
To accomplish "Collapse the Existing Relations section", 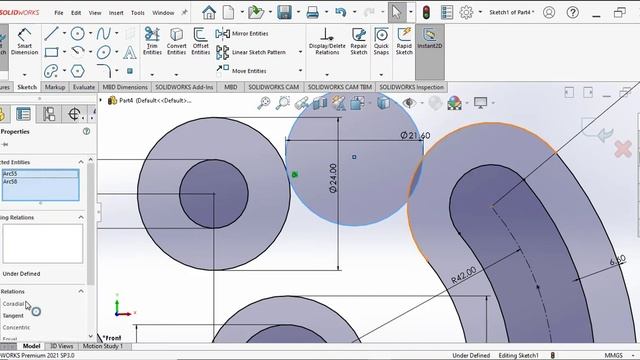I will point(81,217).
